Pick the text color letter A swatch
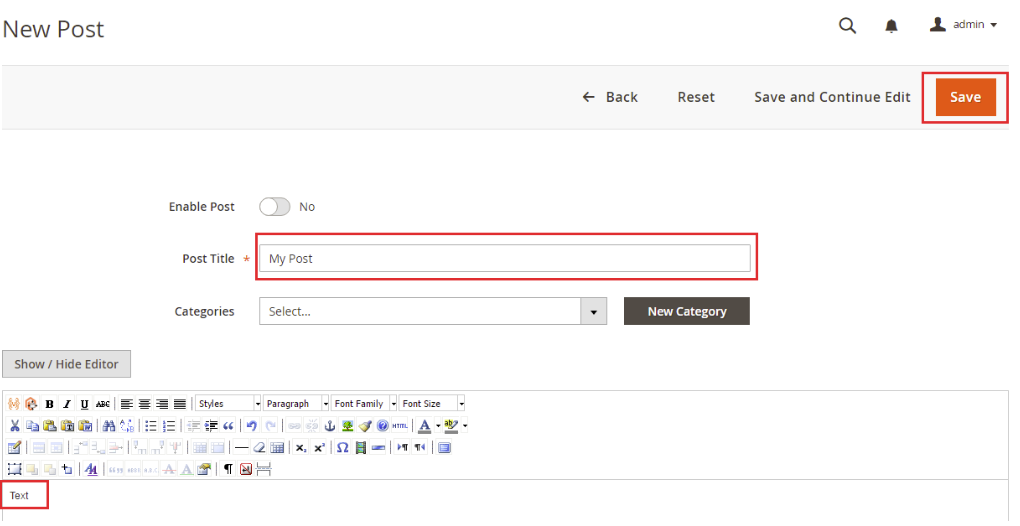 pyautogui.click(x=424, y=426)
